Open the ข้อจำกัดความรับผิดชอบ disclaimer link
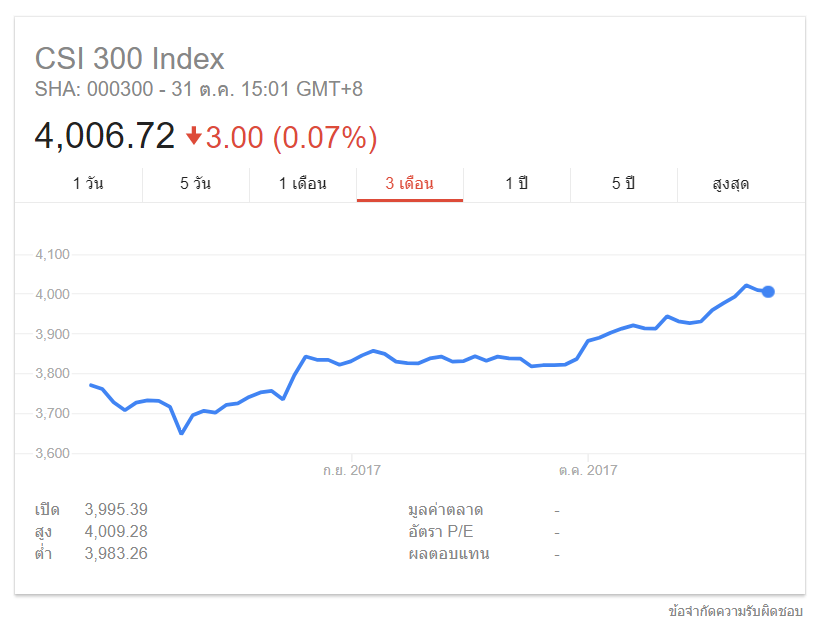The image size is (830, 622). [735, 610]
